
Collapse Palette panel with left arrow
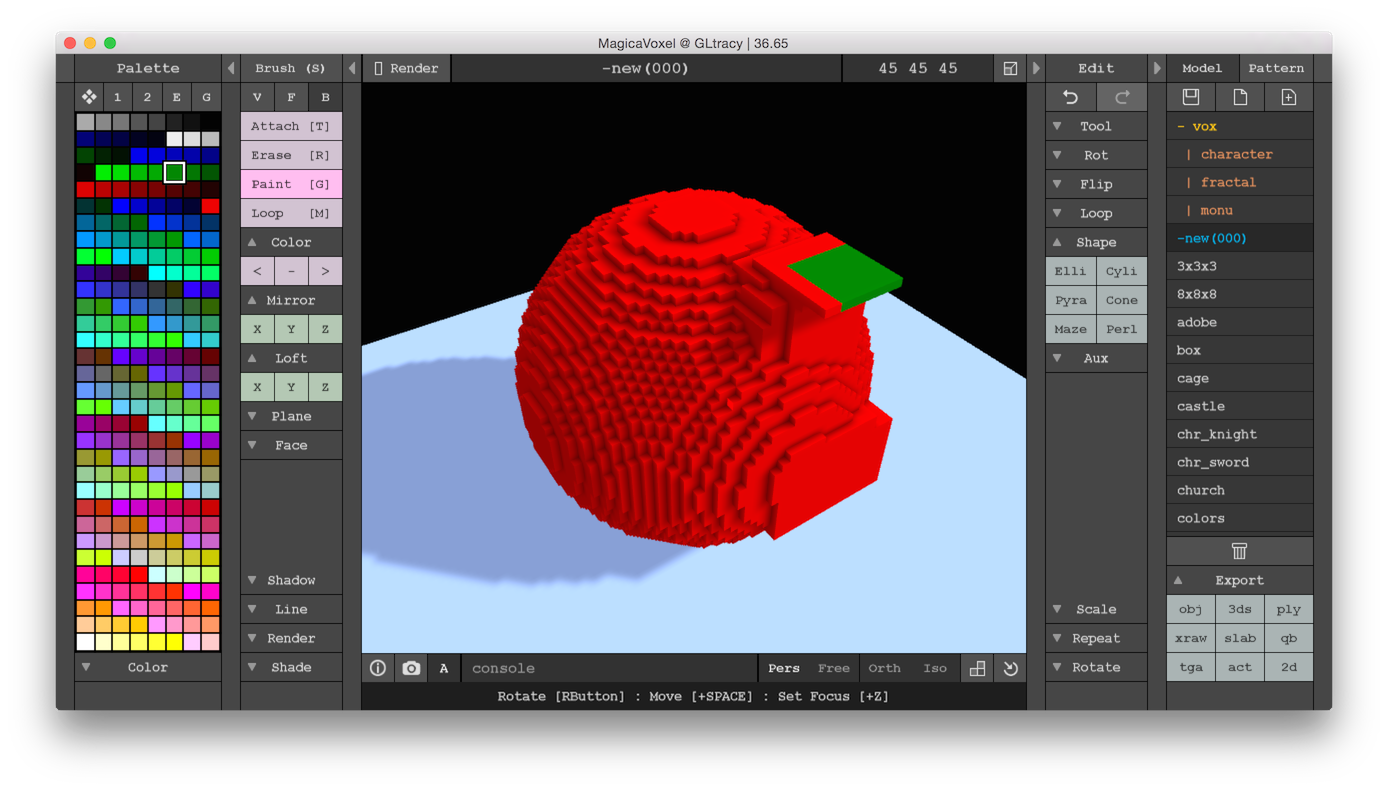[231, 68]
